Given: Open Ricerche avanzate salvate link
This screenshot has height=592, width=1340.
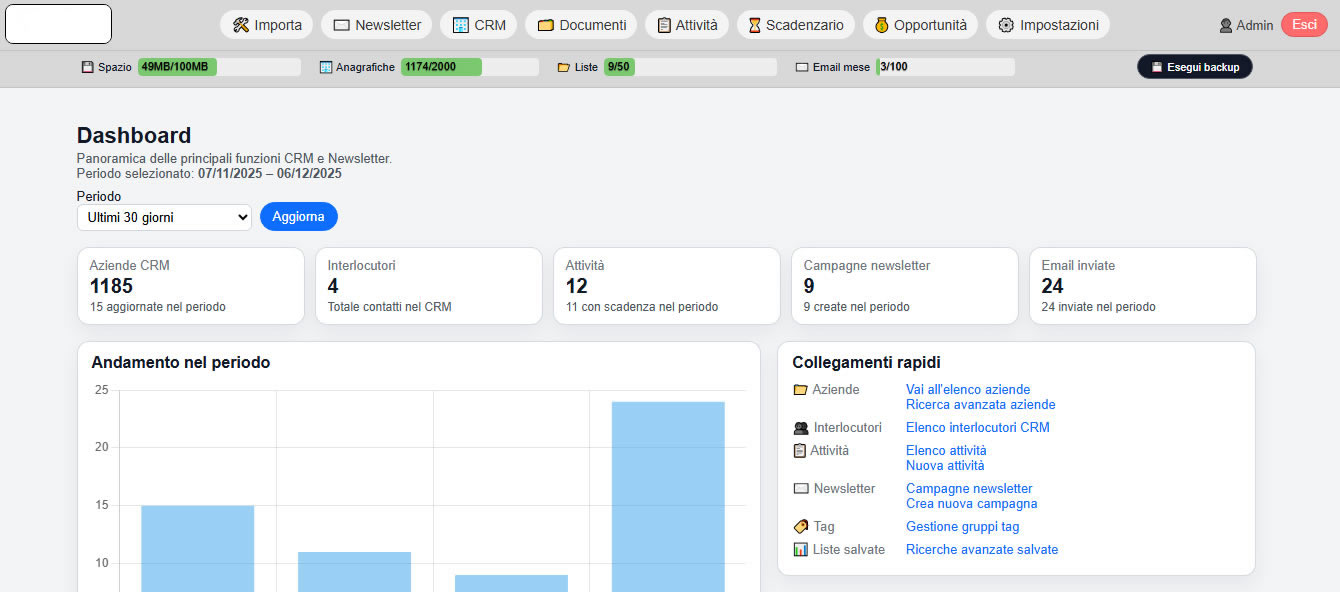Looking at the screenshot, I should click(982, 550).
